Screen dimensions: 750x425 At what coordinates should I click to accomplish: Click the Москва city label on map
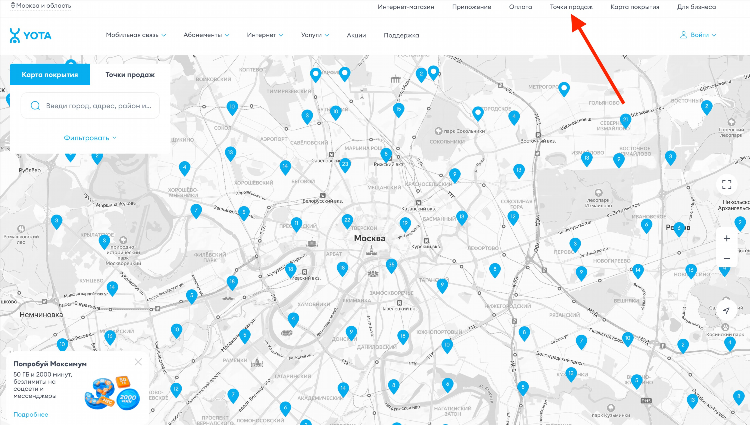(369, 238)
